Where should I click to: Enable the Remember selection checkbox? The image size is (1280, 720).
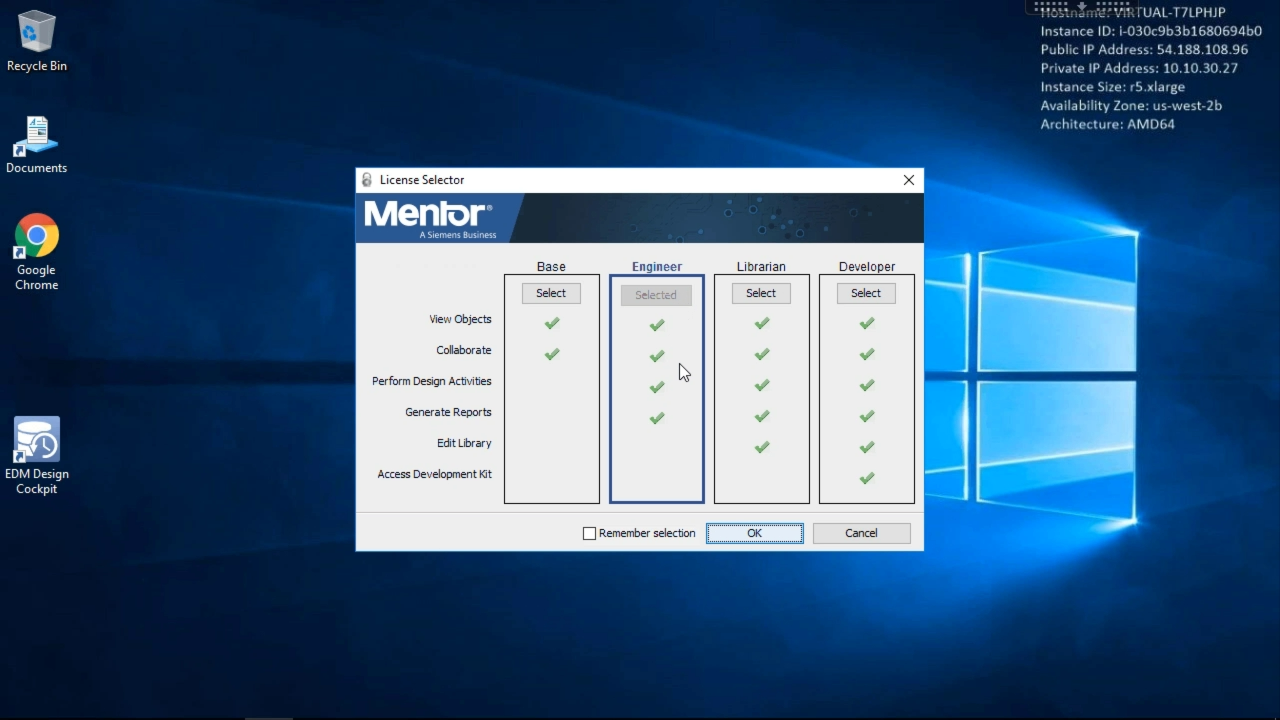coord(590,534)
